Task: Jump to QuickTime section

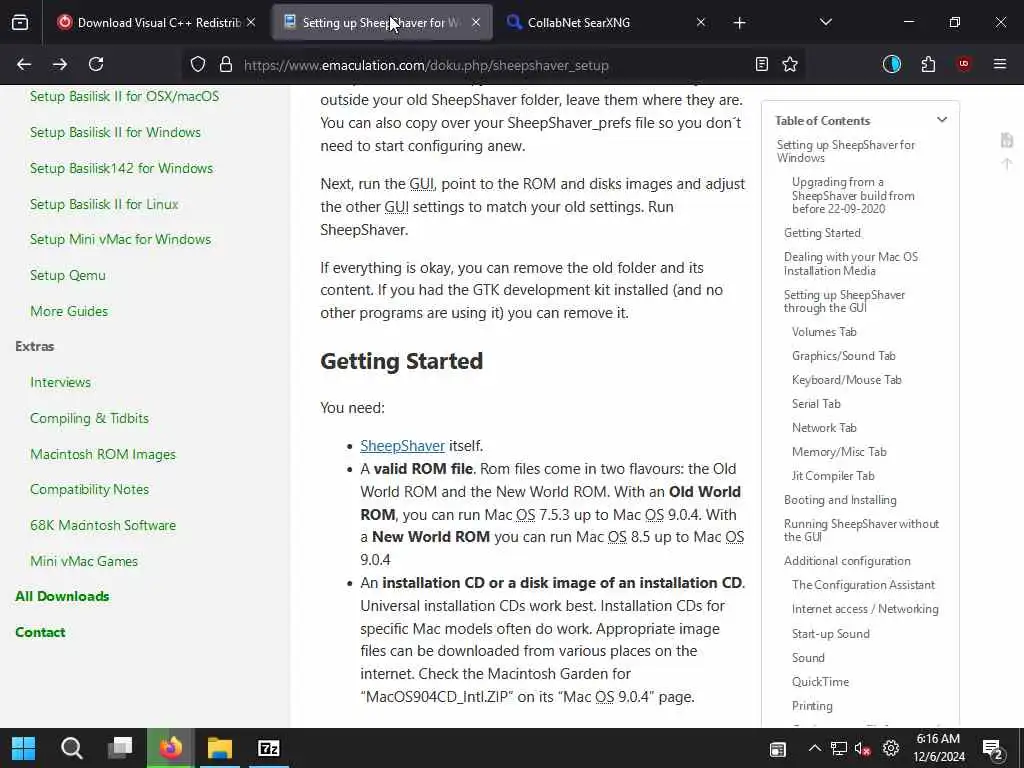Action: tap(820, 682)
